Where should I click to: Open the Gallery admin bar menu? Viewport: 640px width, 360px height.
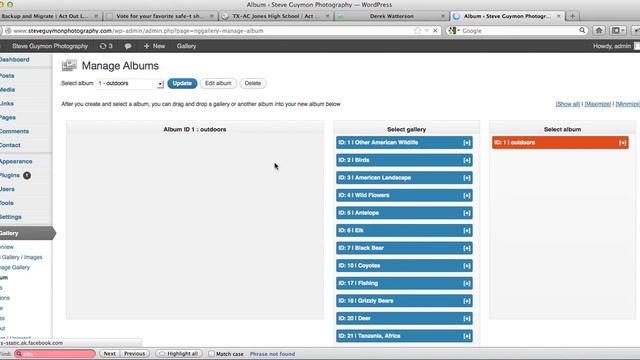186,46
